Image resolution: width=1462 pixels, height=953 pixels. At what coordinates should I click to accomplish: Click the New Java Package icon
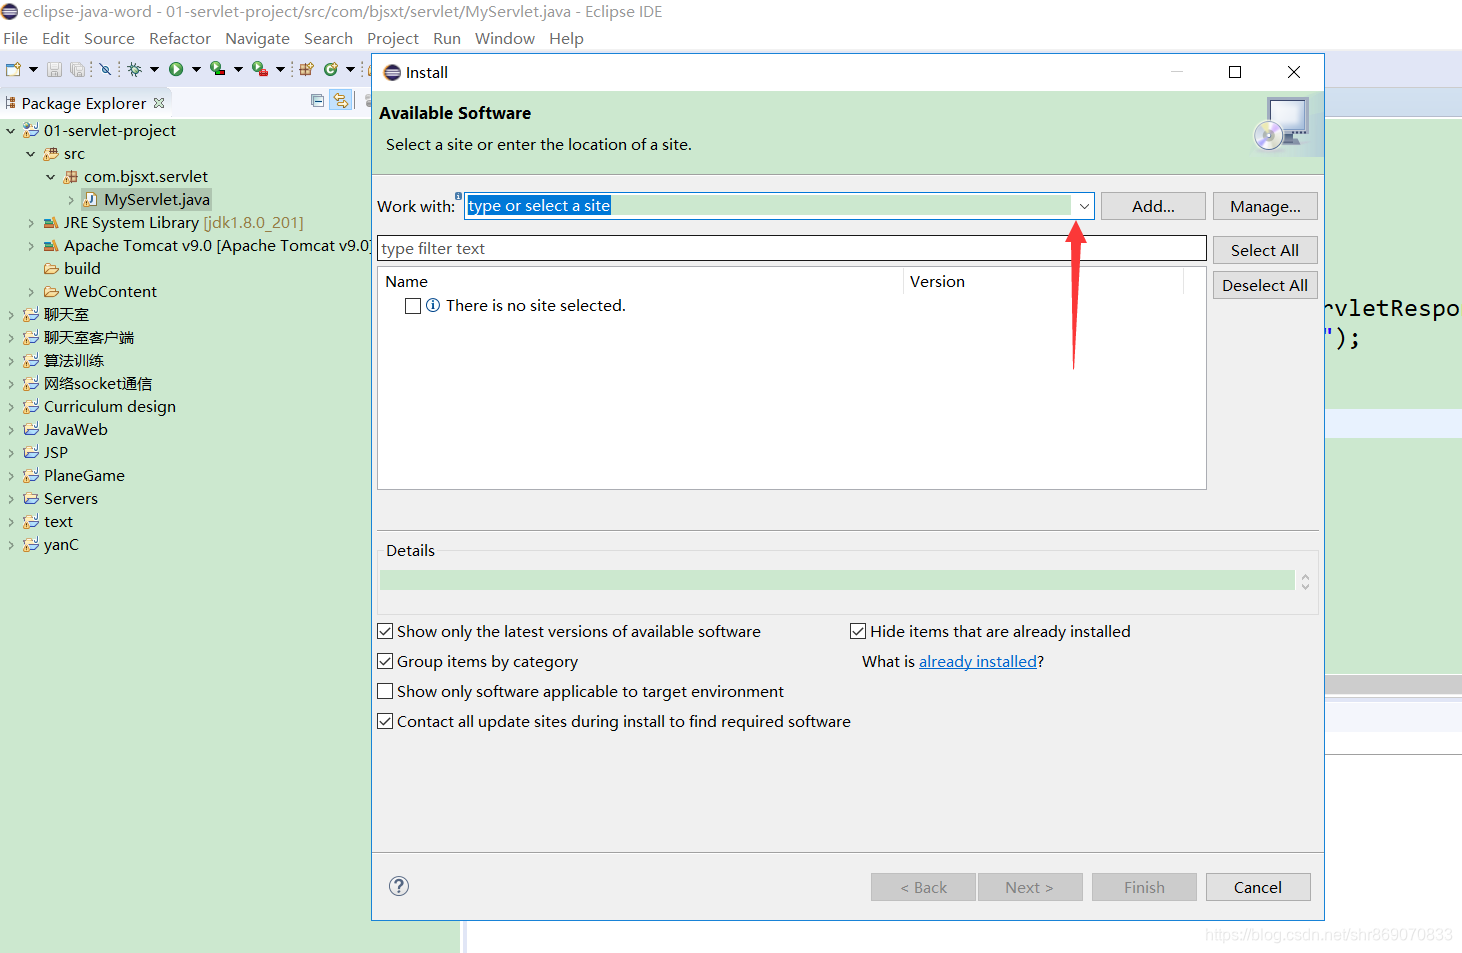(x=306, y=69)
